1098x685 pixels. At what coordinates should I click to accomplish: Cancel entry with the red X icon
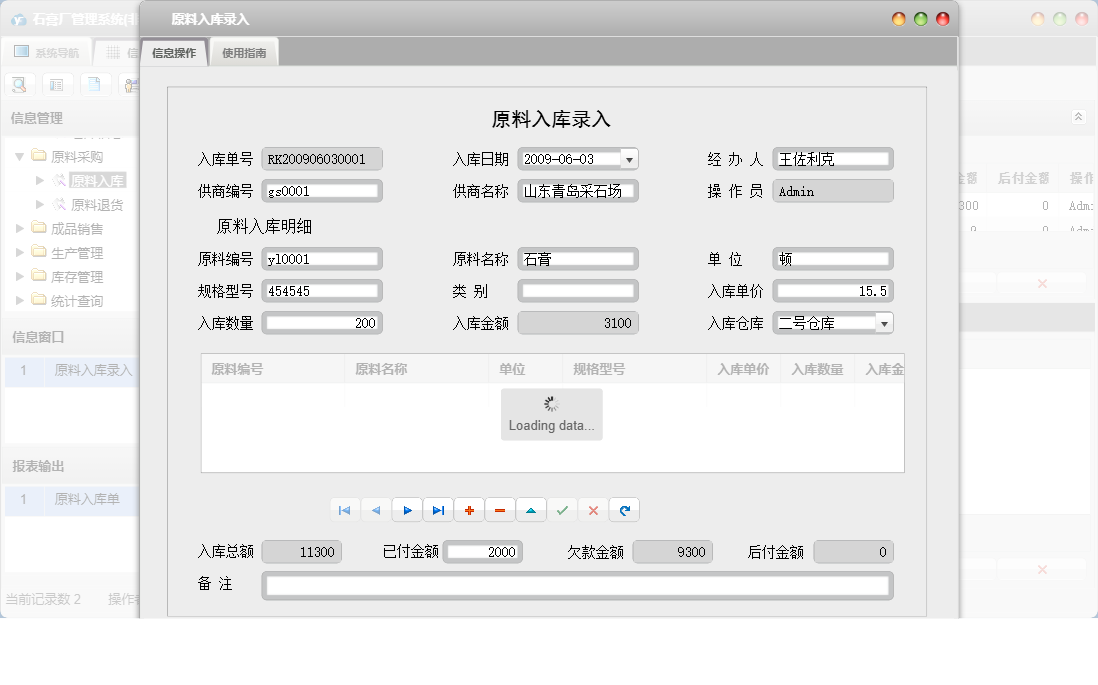593,510
